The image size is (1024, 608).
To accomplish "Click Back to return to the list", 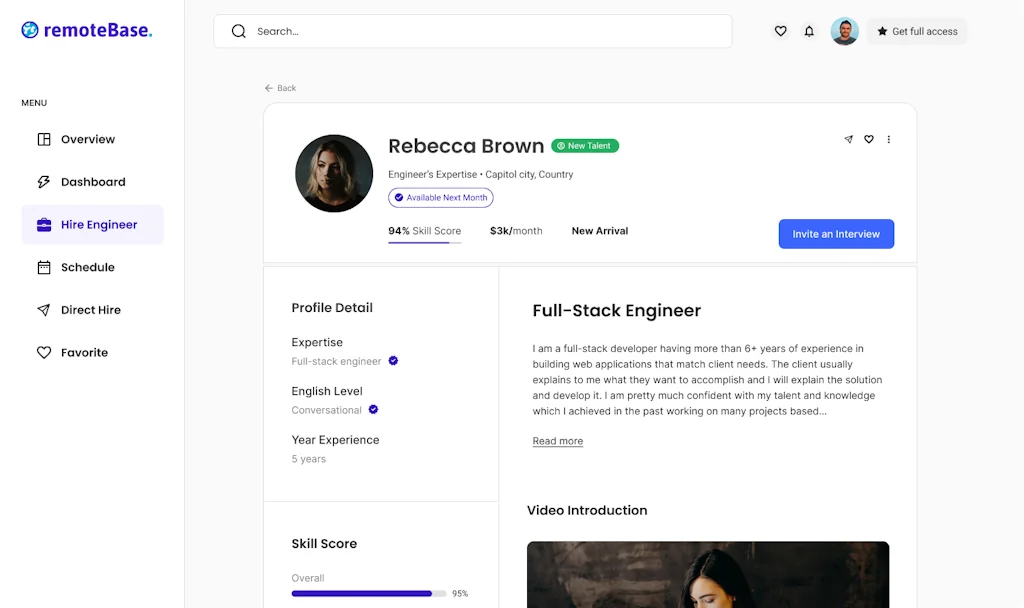I will 280,88.
